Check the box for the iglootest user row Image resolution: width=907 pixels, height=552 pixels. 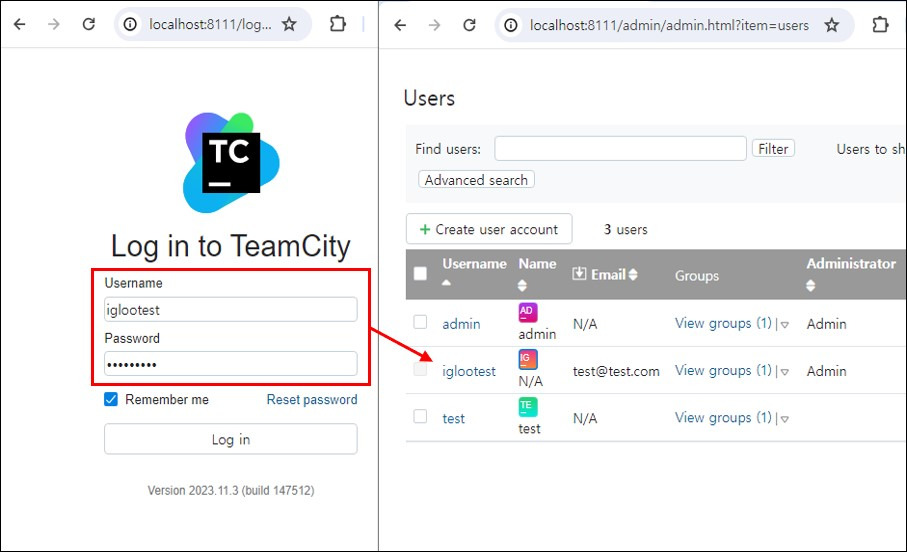click(420, 369)
